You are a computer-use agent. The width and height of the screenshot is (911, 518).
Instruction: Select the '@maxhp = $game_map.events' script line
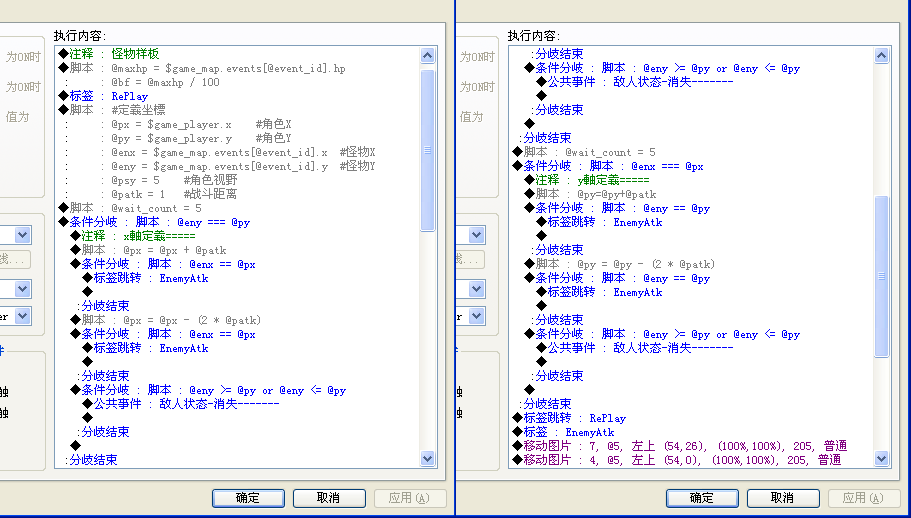202,69
